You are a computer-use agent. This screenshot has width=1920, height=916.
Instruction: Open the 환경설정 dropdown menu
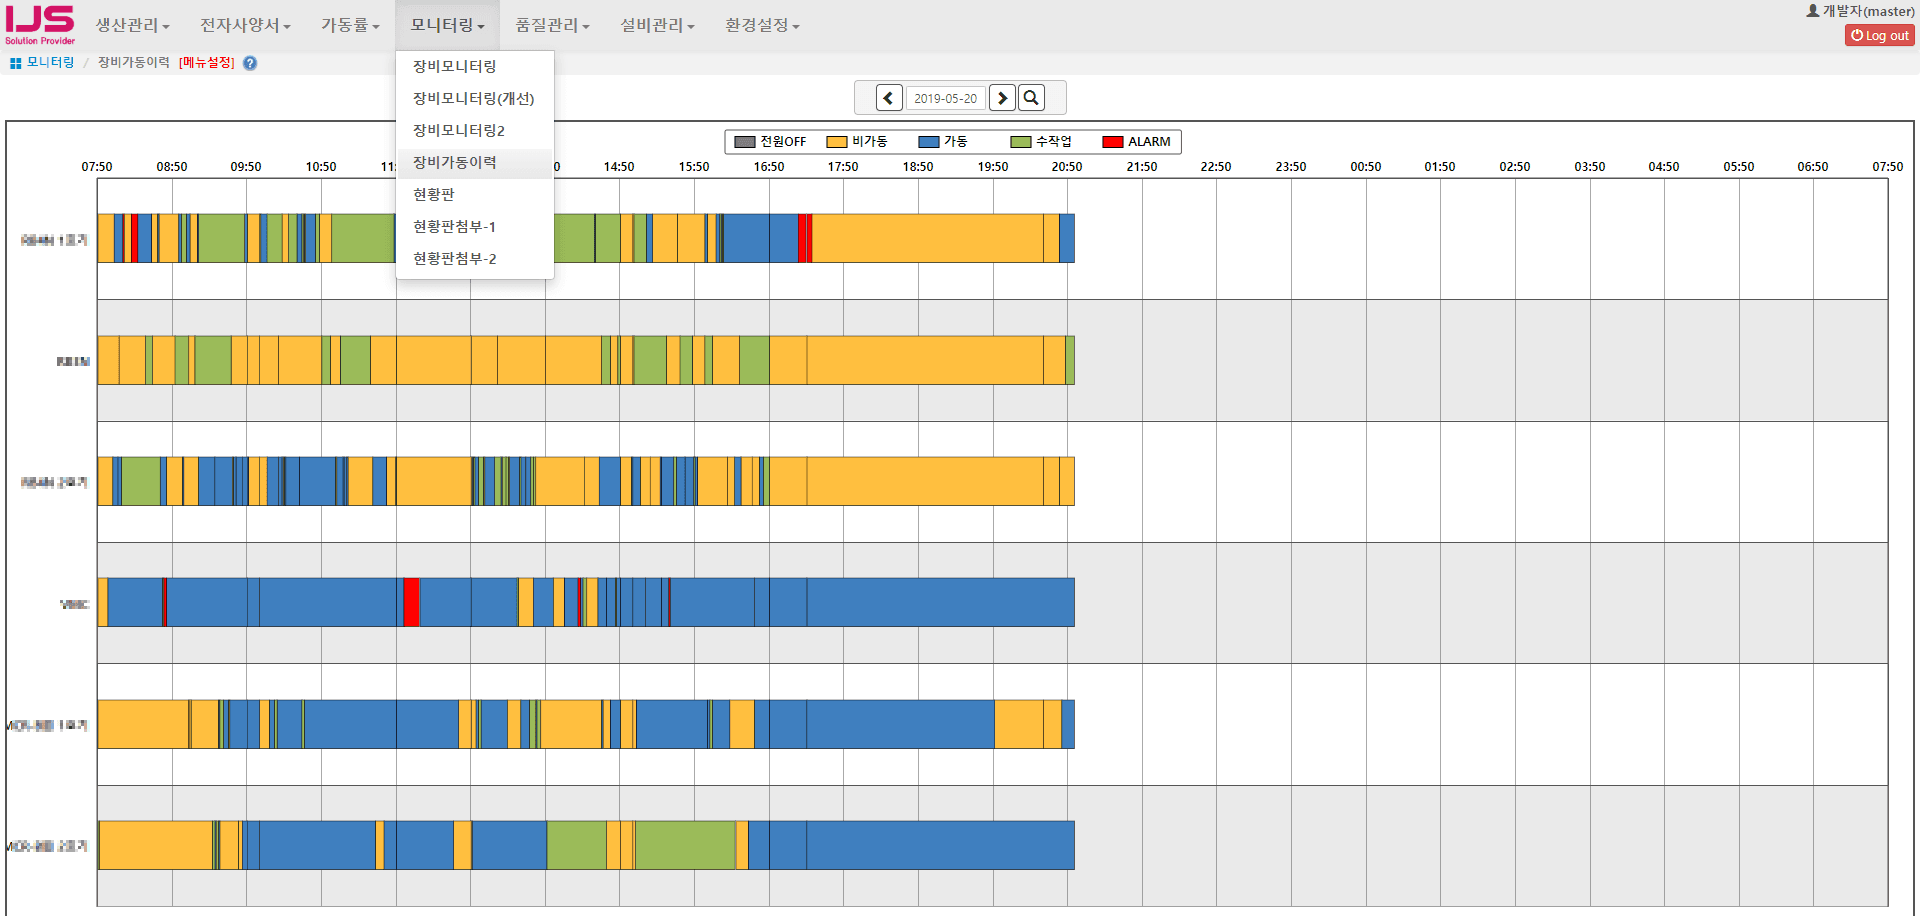pos(761,25)
